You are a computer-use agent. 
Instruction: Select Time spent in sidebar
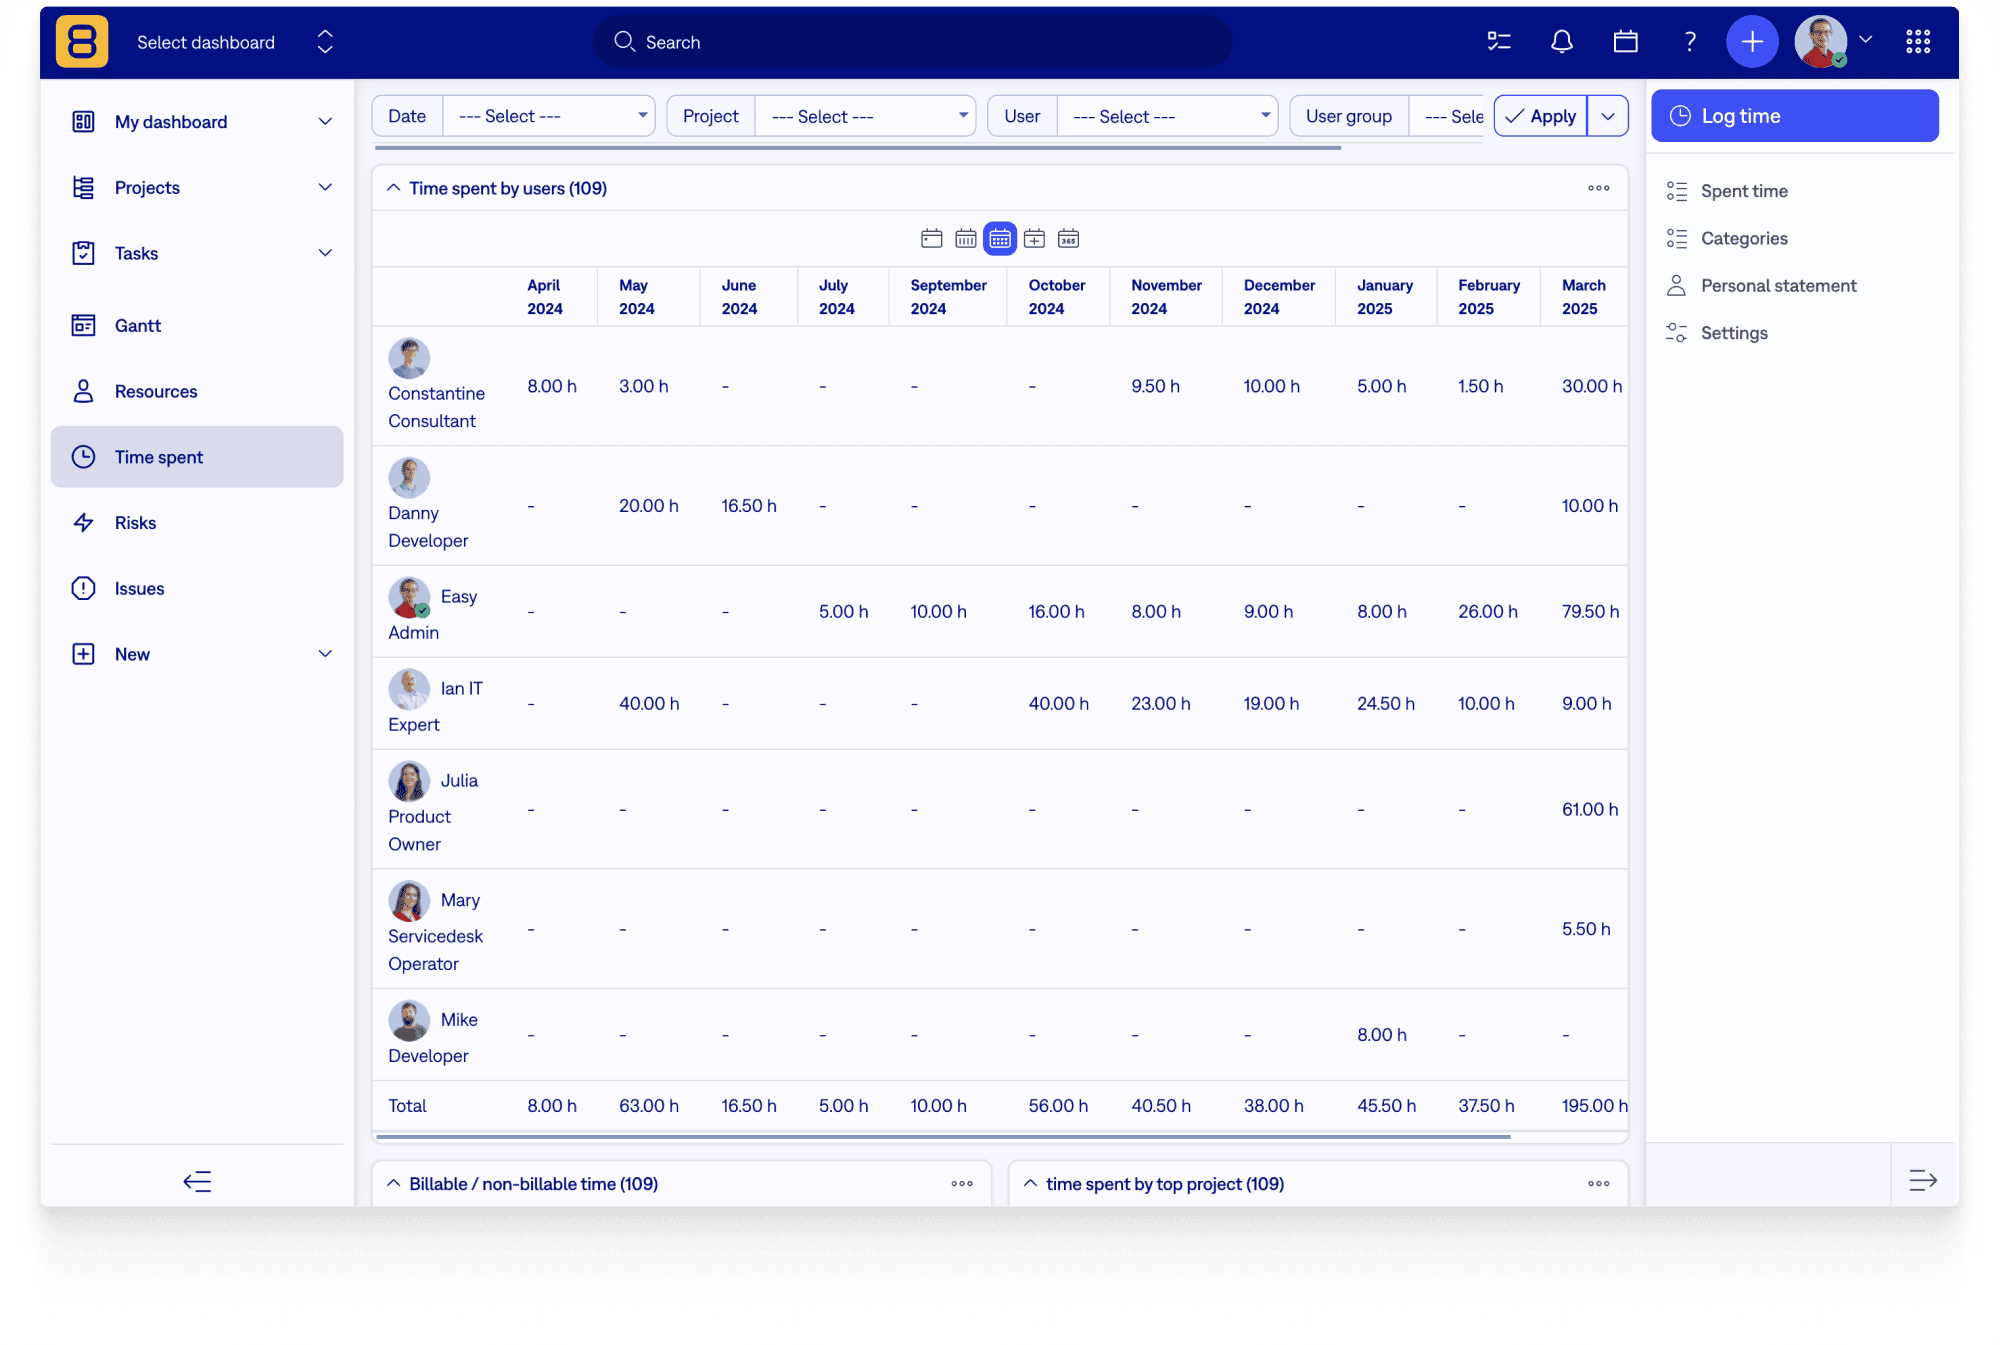(x=197, y=457)
